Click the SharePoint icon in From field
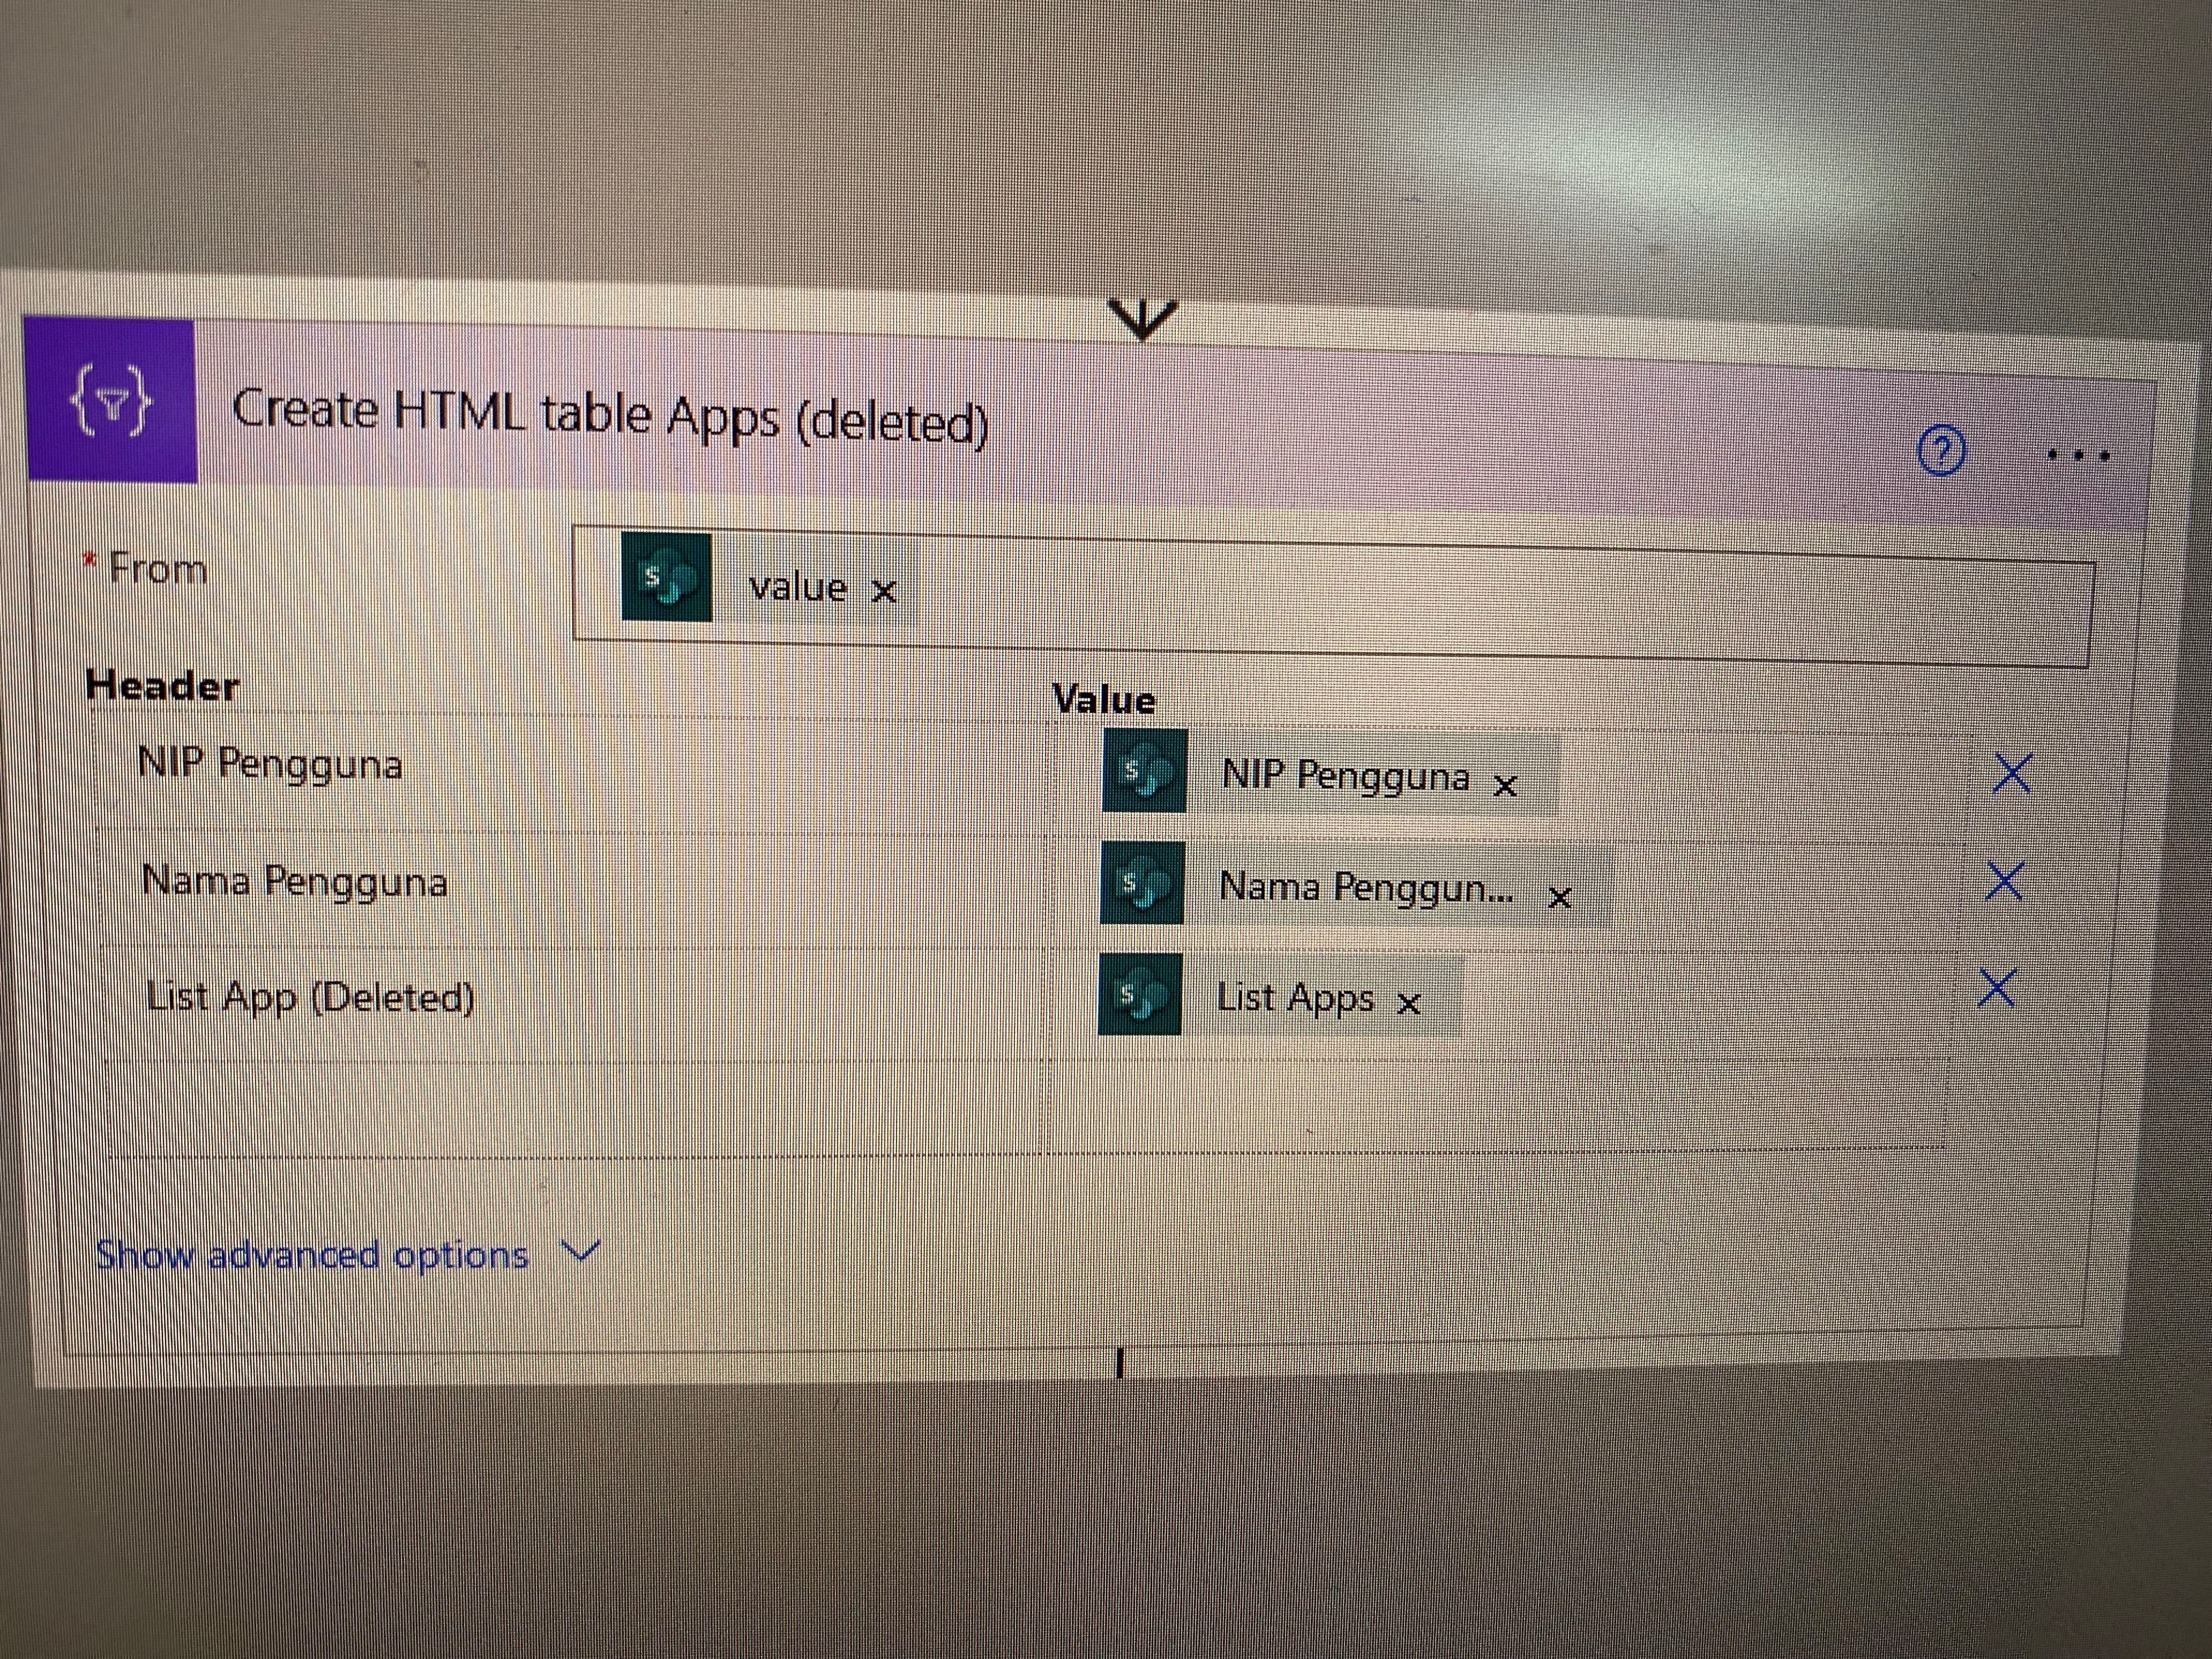Viewport: 2212px width, 1659px height. [x=666, y=577]
